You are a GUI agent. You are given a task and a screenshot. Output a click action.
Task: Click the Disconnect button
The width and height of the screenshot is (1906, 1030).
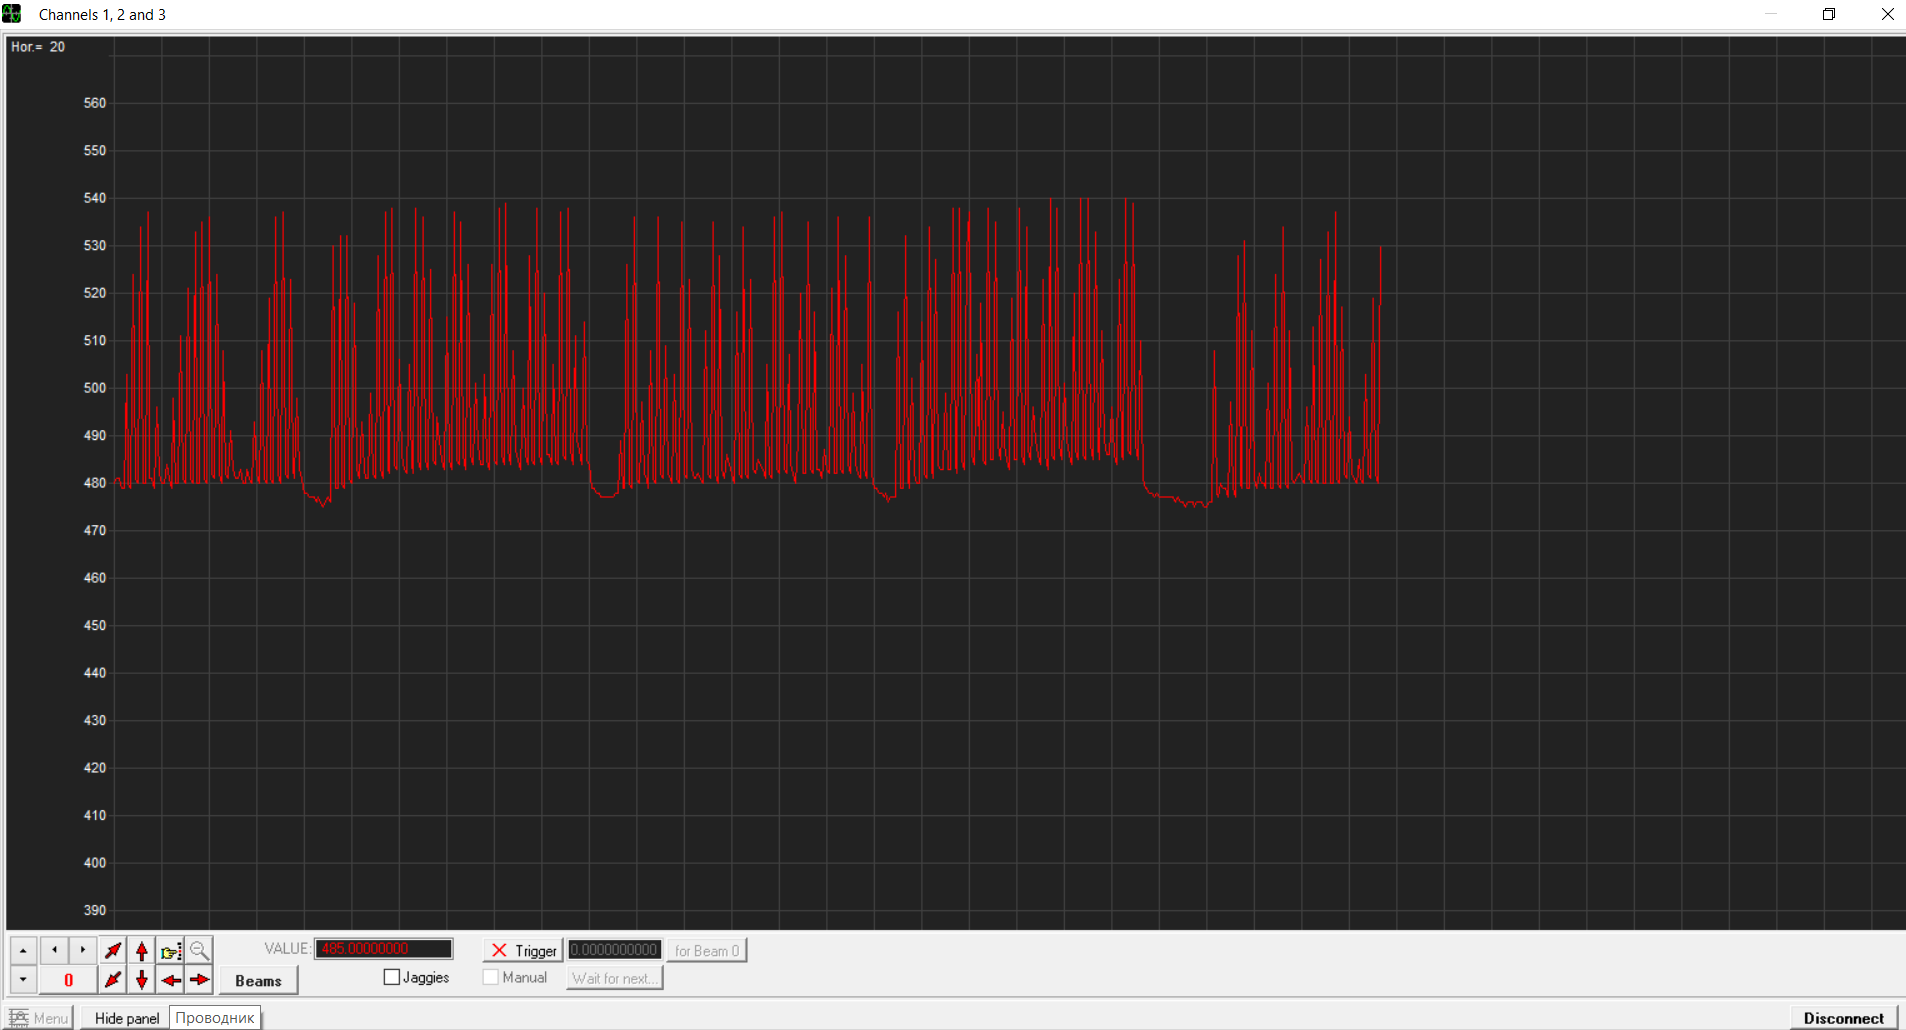click(1843, 1018)
